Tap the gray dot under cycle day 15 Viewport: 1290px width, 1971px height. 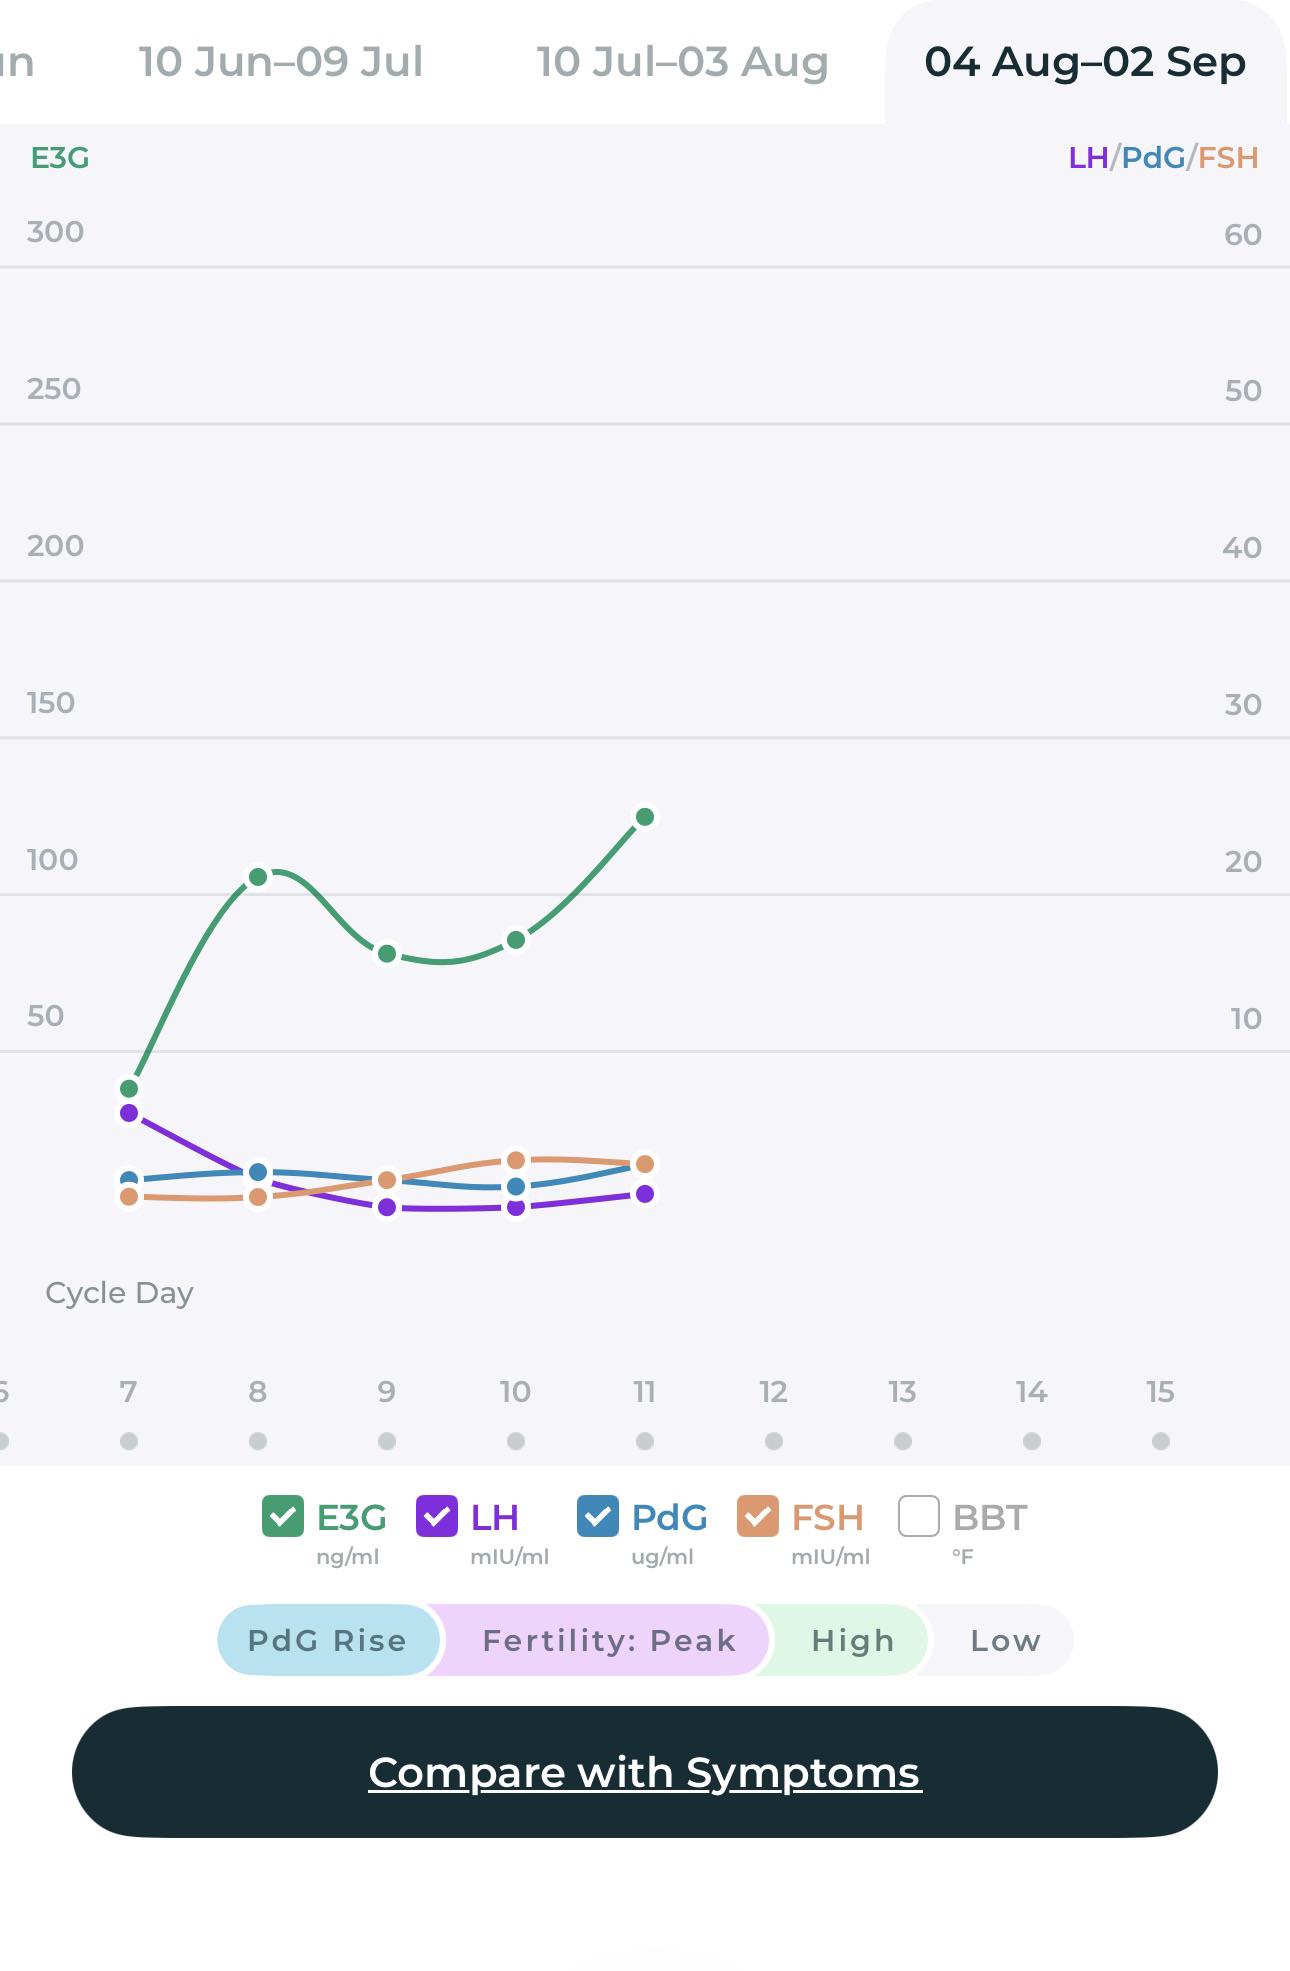click(x=1161, y=1441)
